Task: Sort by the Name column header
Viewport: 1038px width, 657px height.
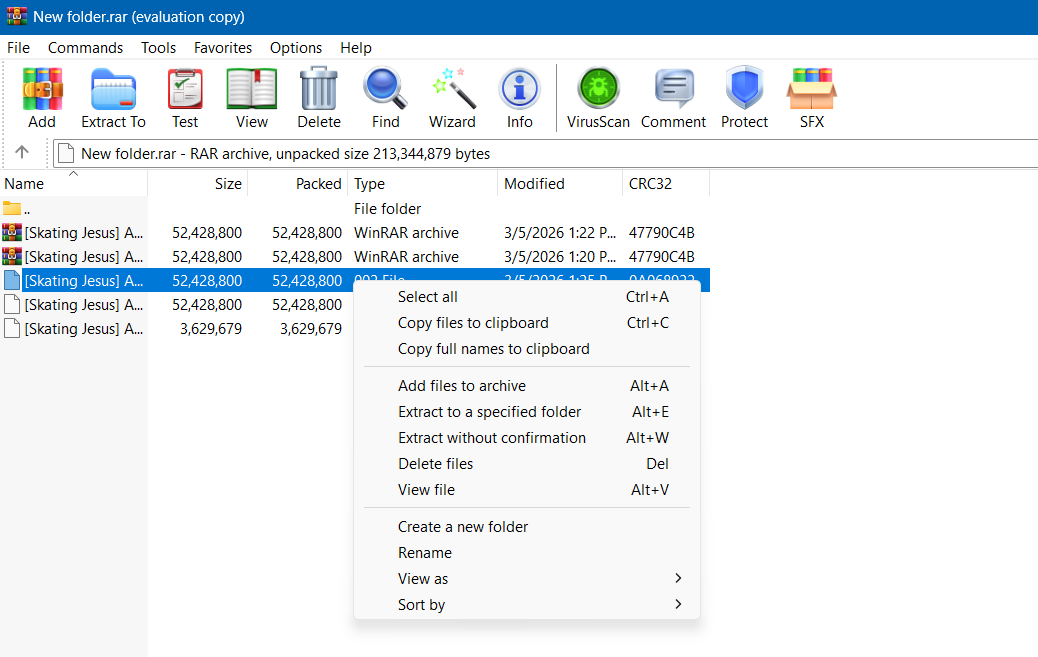Action: [x=73, y=183]
